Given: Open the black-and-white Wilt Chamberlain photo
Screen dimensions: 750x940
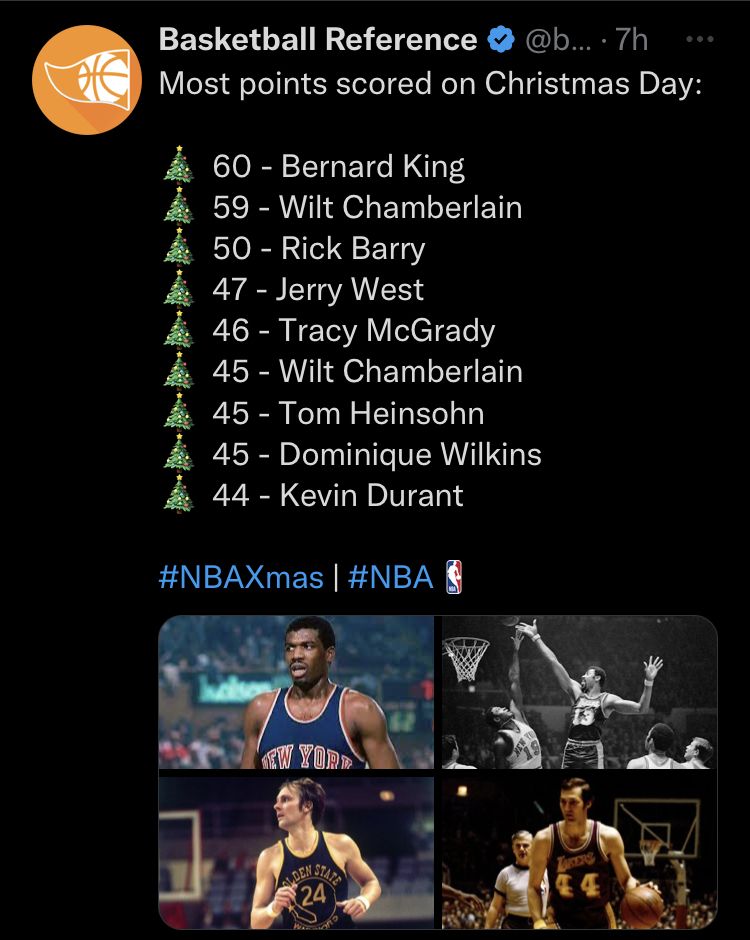Looking at the screenshot, I should coord(580,692).
